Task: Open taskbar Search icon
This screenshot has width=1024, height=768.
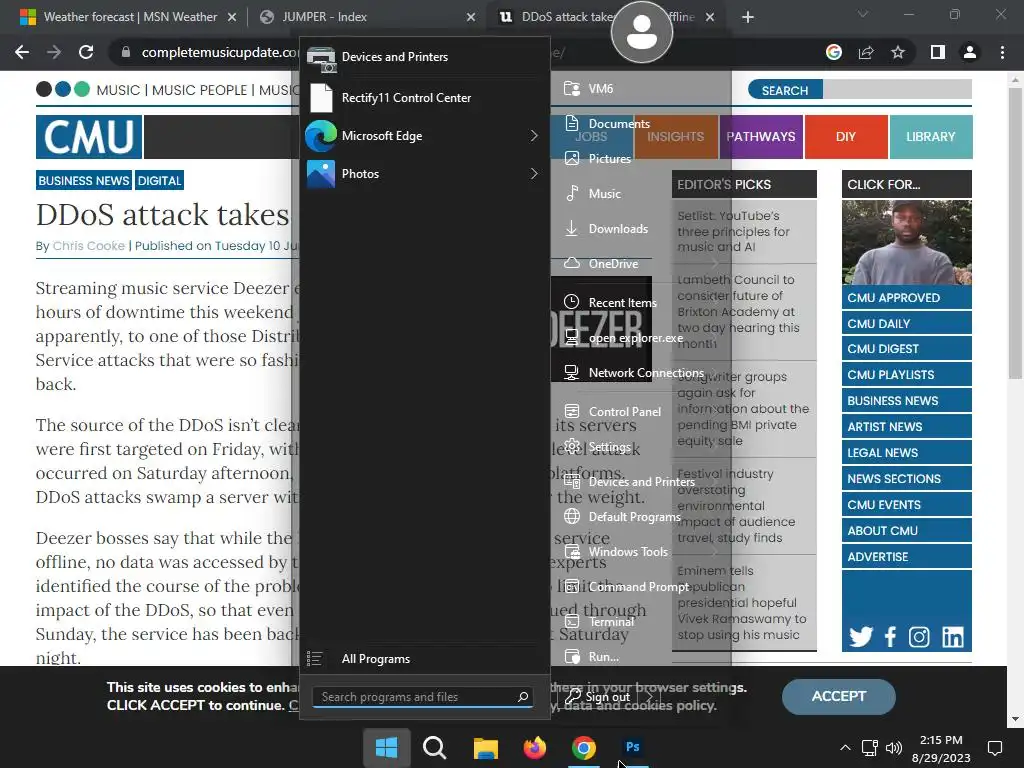Action: [434, 747]
